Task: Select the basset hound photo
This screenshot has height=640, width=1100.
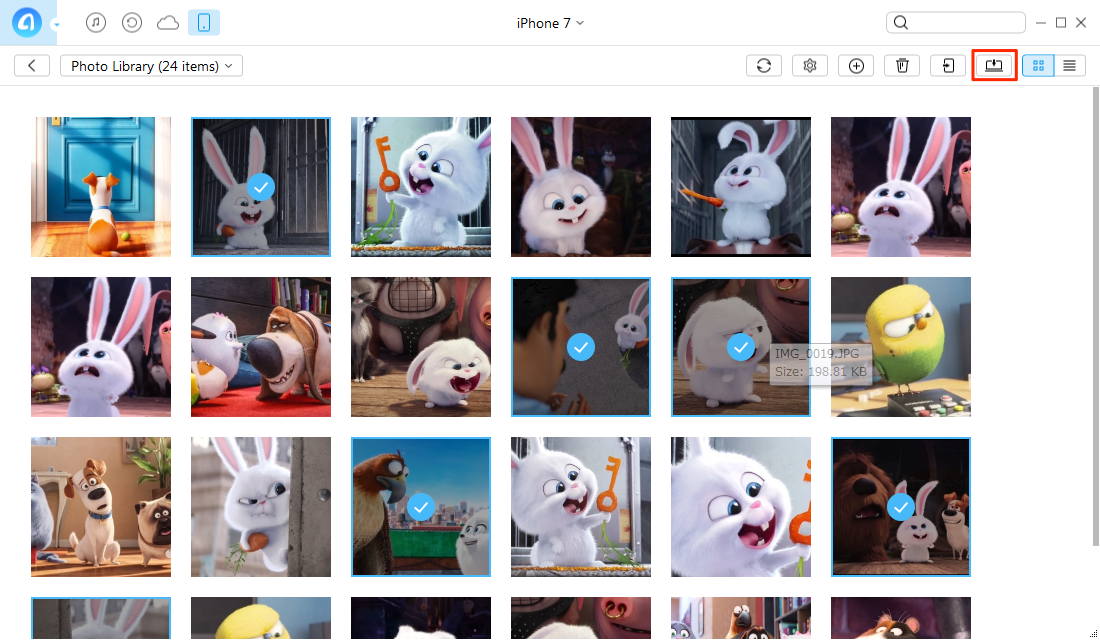Action: click(x=261, y=347)
